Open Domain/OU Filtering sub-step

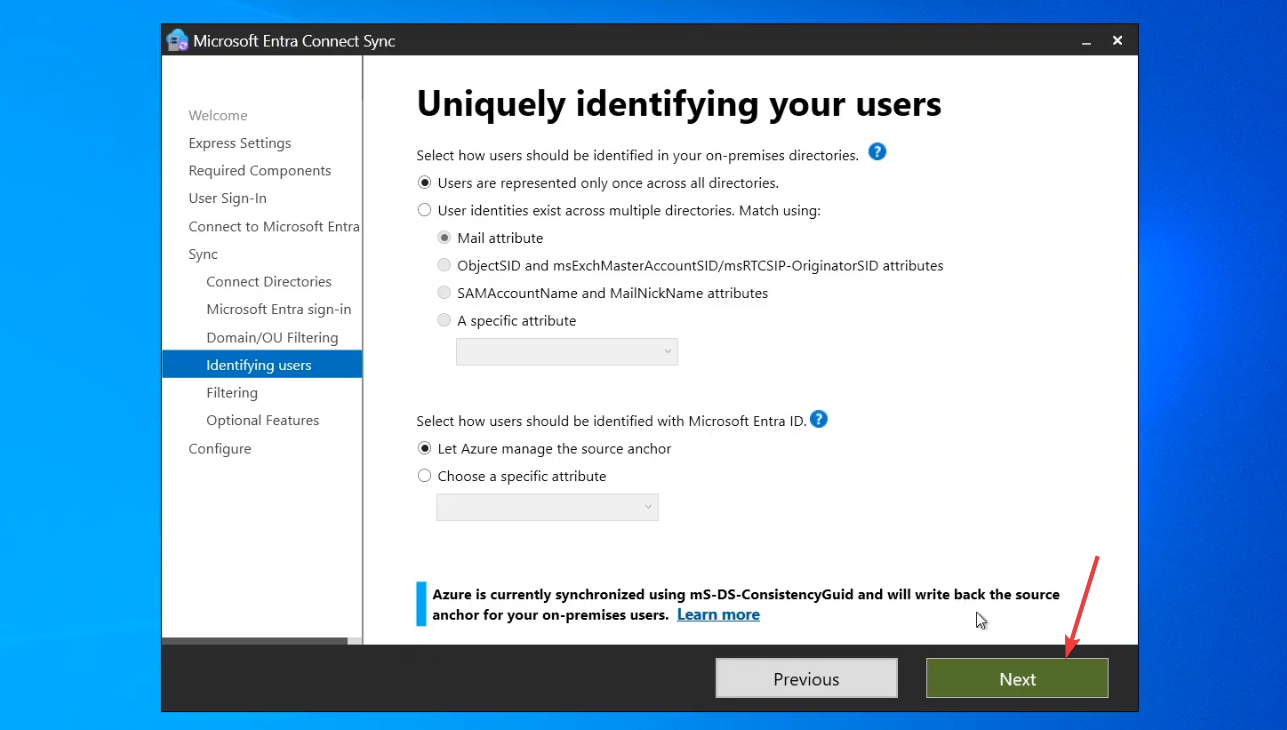pyautogui.click(x=272, y=337)
